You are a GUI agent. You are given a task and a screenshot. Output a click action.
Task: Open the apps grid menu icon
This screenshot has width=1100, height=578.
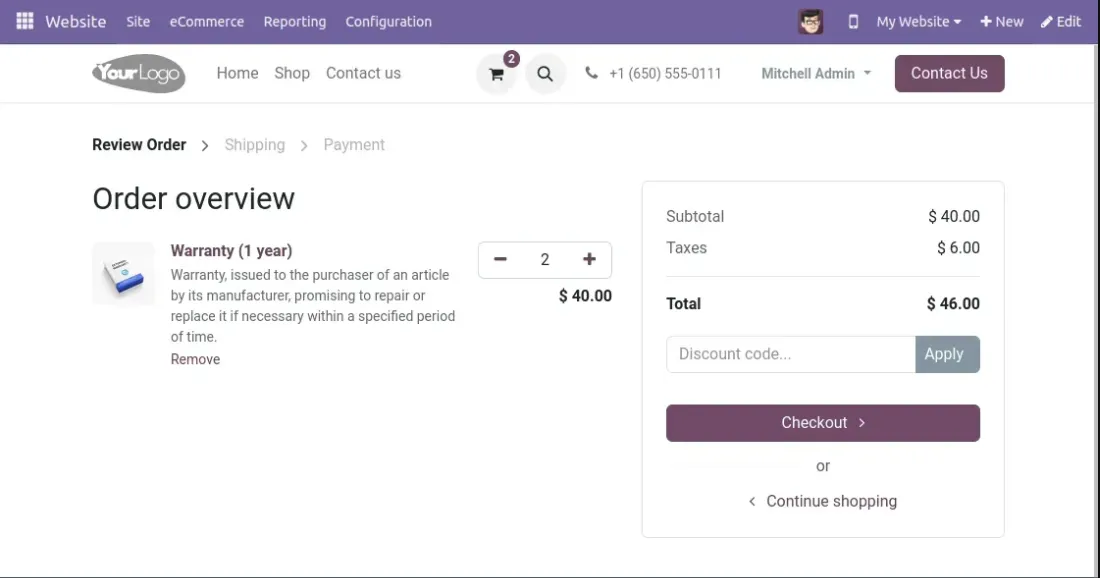click(25, 21)
